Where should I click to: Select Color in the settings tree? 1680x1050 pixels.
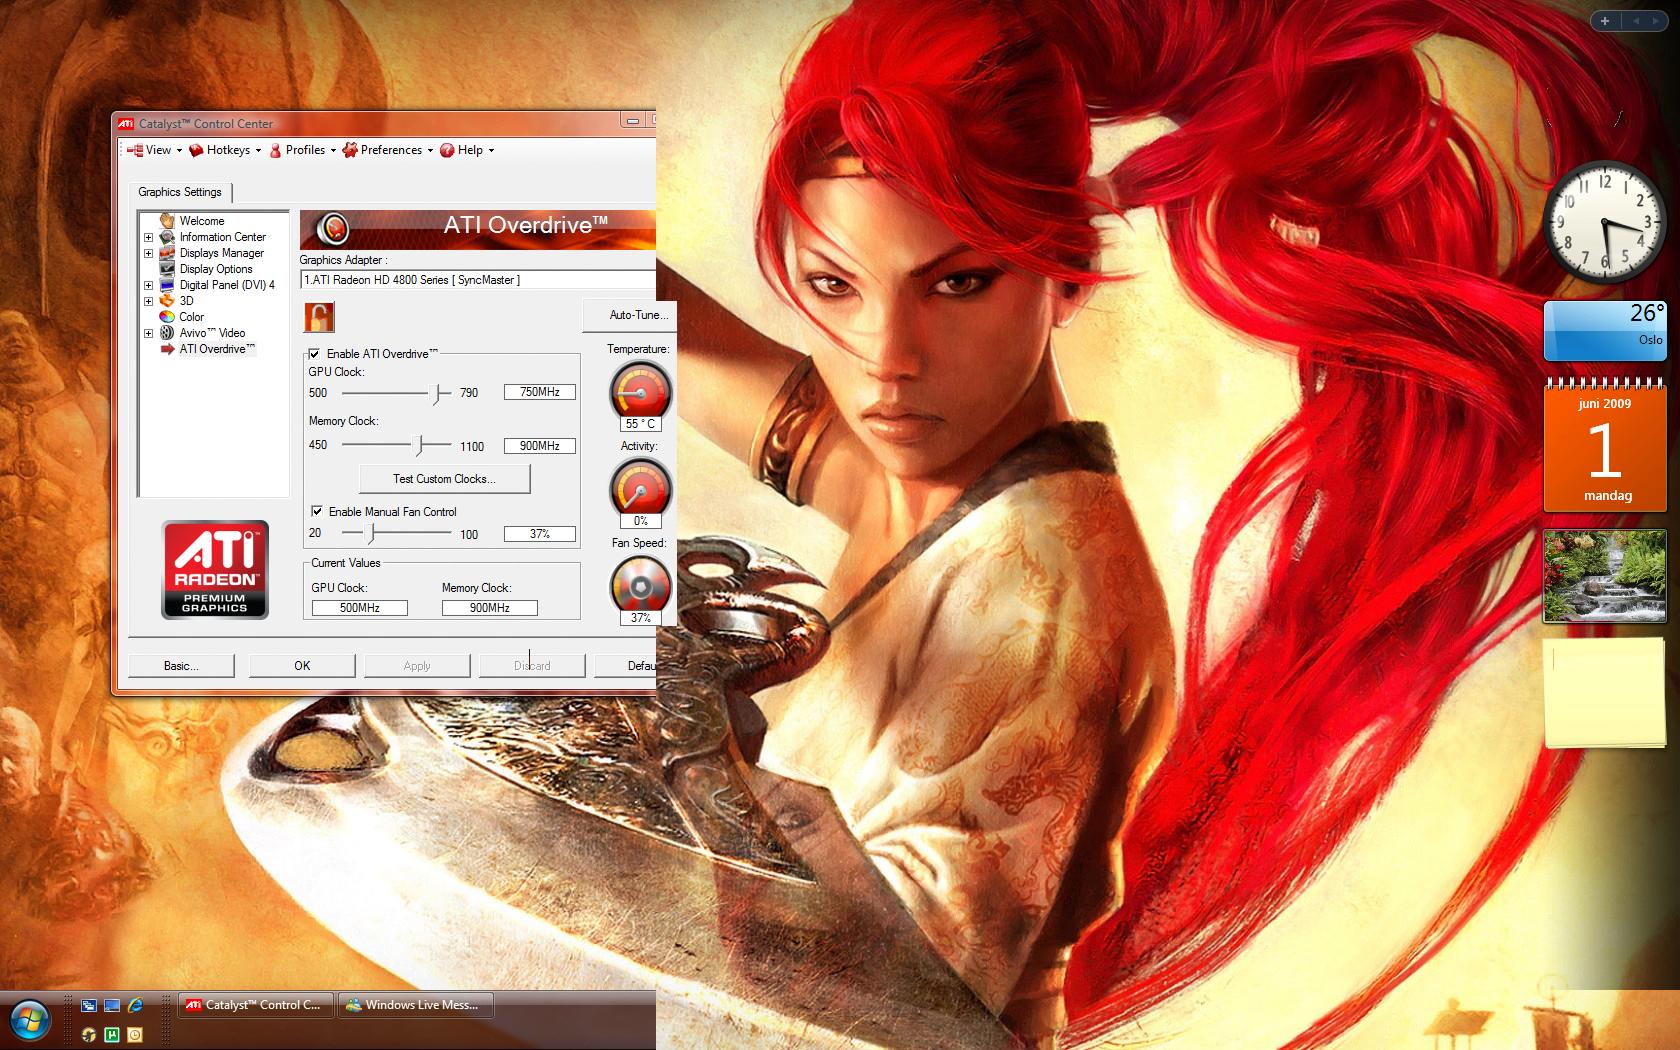[192, 317]
